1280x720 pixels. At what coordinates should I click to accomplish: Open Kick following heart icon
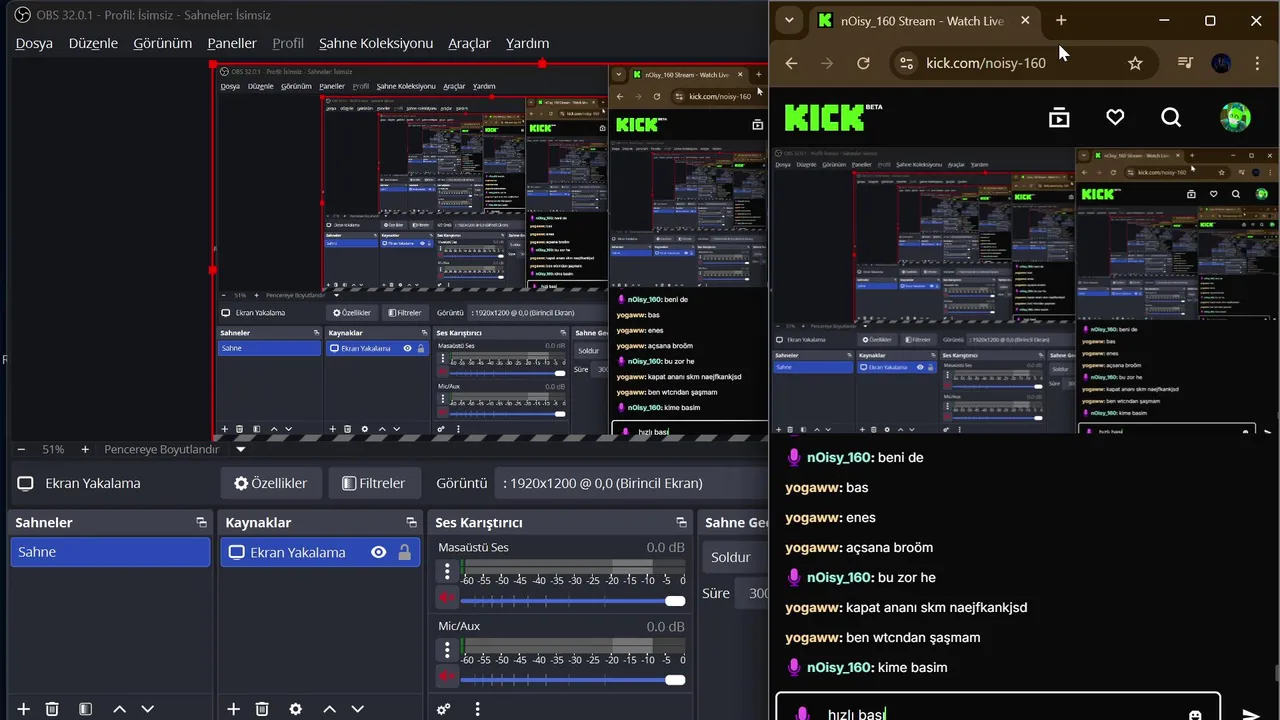(1115, 118)
